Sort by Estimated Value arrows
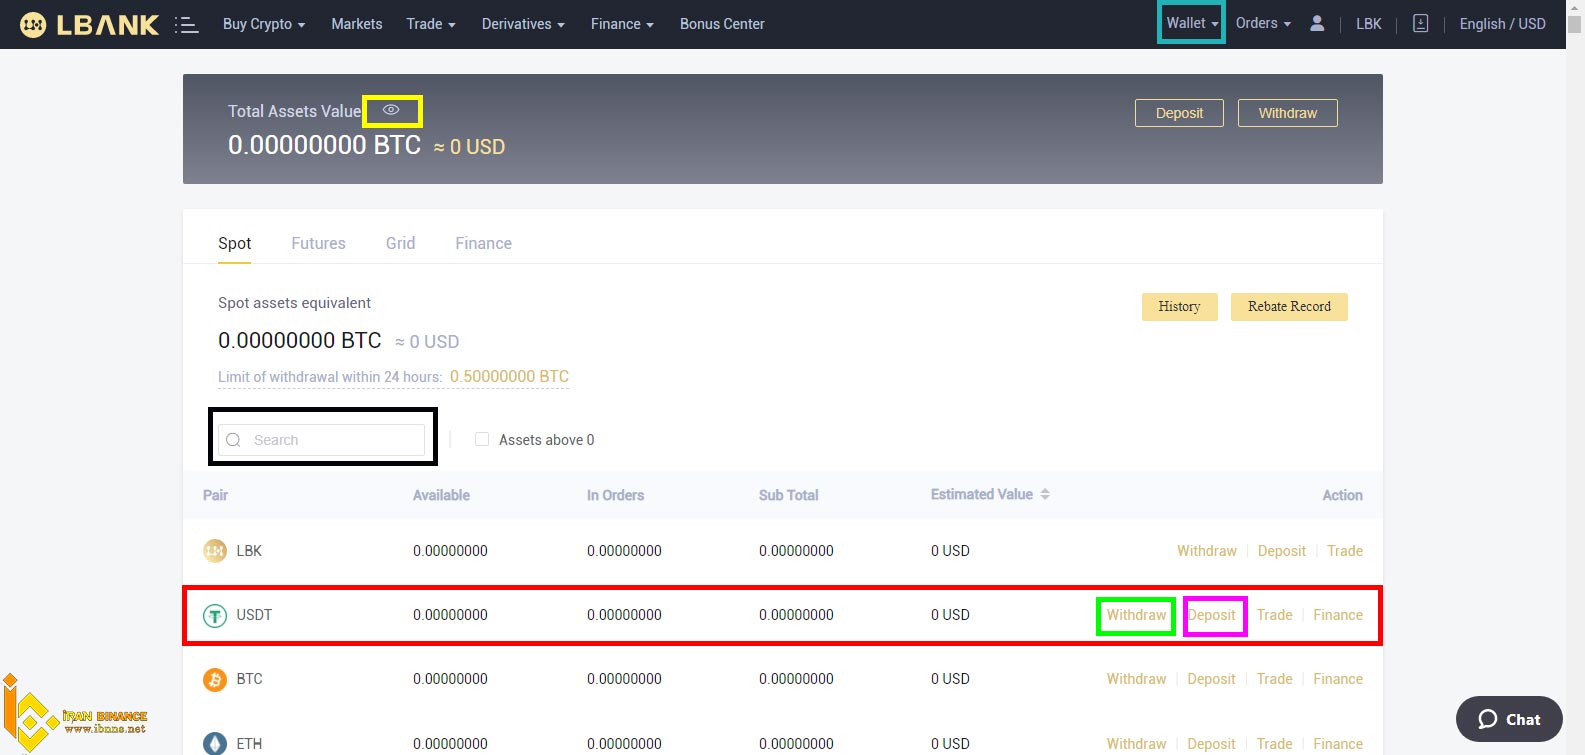Image resolution: width=1585 pixels, height=755 pixels. 1045,494
